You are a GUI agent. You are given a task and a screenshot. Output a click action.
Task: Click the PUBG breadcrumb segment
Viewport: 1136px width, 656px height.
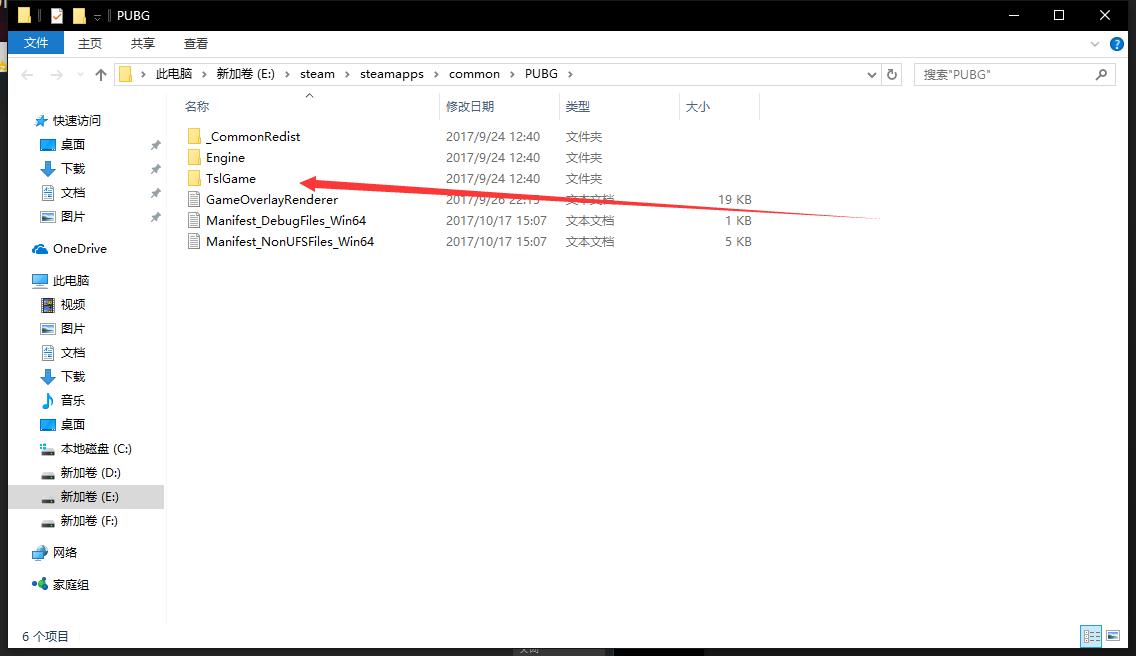[541, 74]
